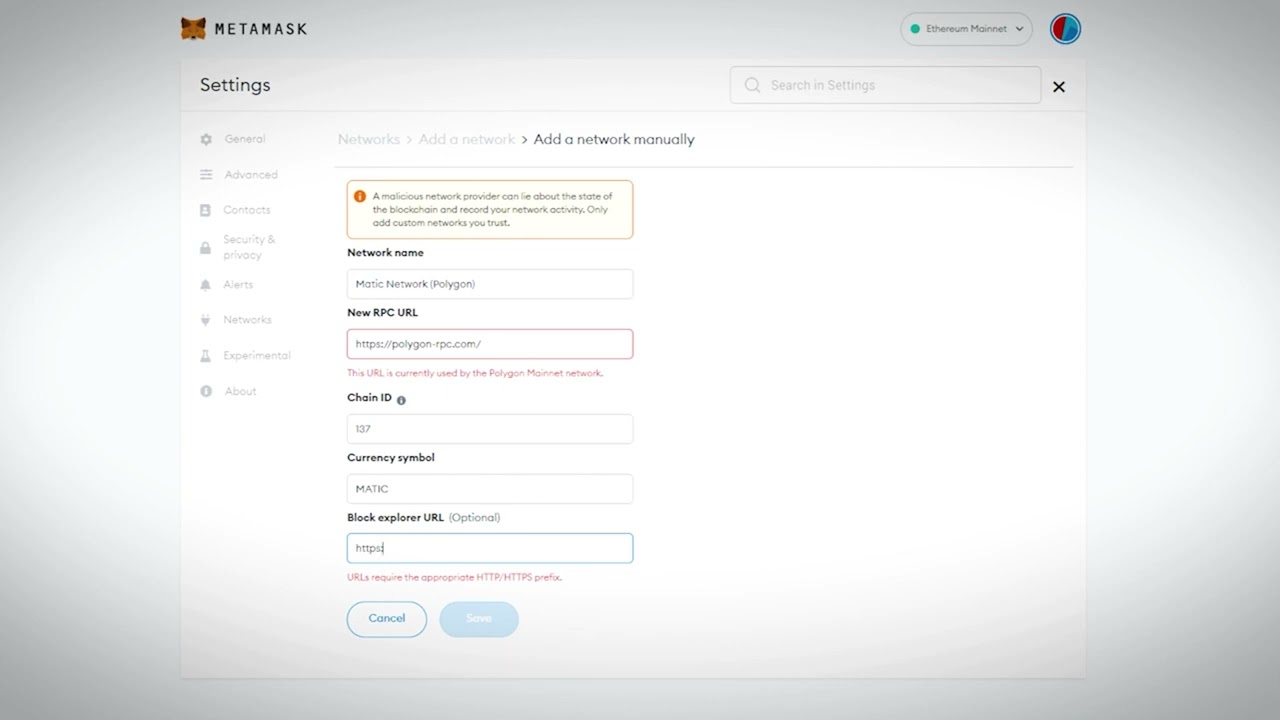Click the Network name input field
The height and width of the screenshot is (720, 1280).
pos(490,284)
